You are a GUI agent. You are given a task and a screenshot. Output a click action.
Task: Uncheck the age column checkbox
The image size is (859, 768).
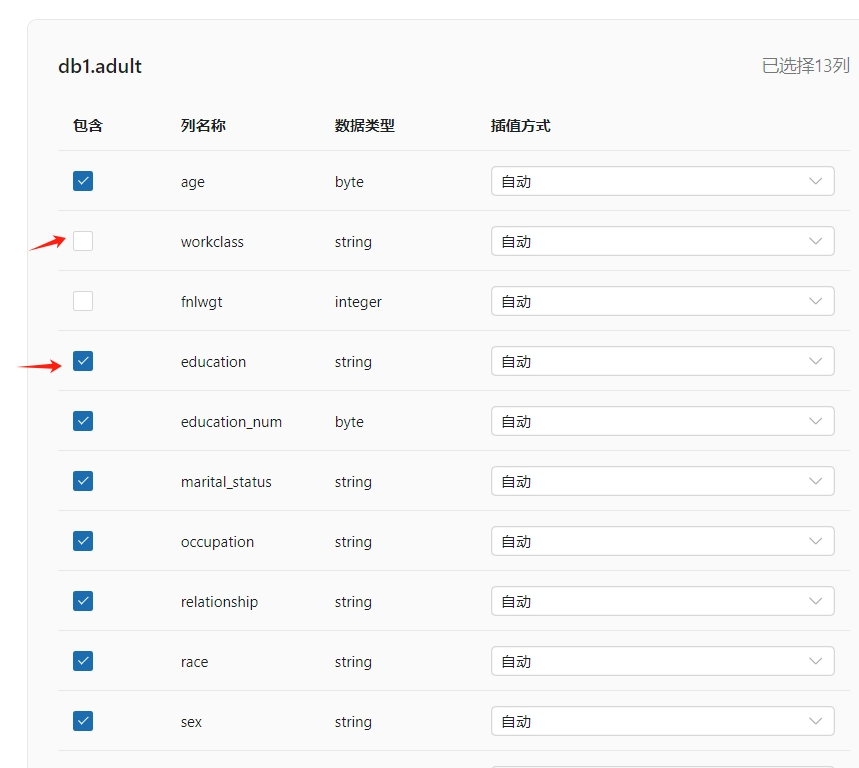(83, 181)
